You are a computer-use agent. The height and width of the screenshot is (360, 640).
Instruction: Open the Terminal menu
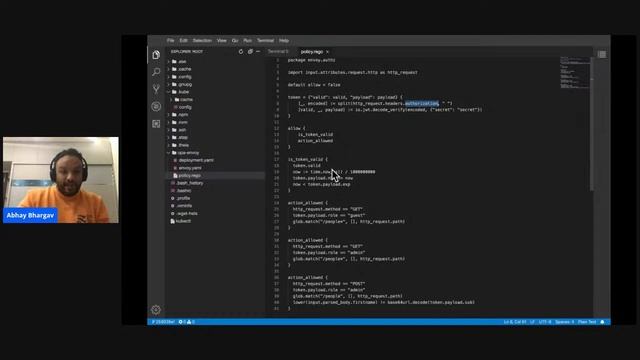coord(265,40)
